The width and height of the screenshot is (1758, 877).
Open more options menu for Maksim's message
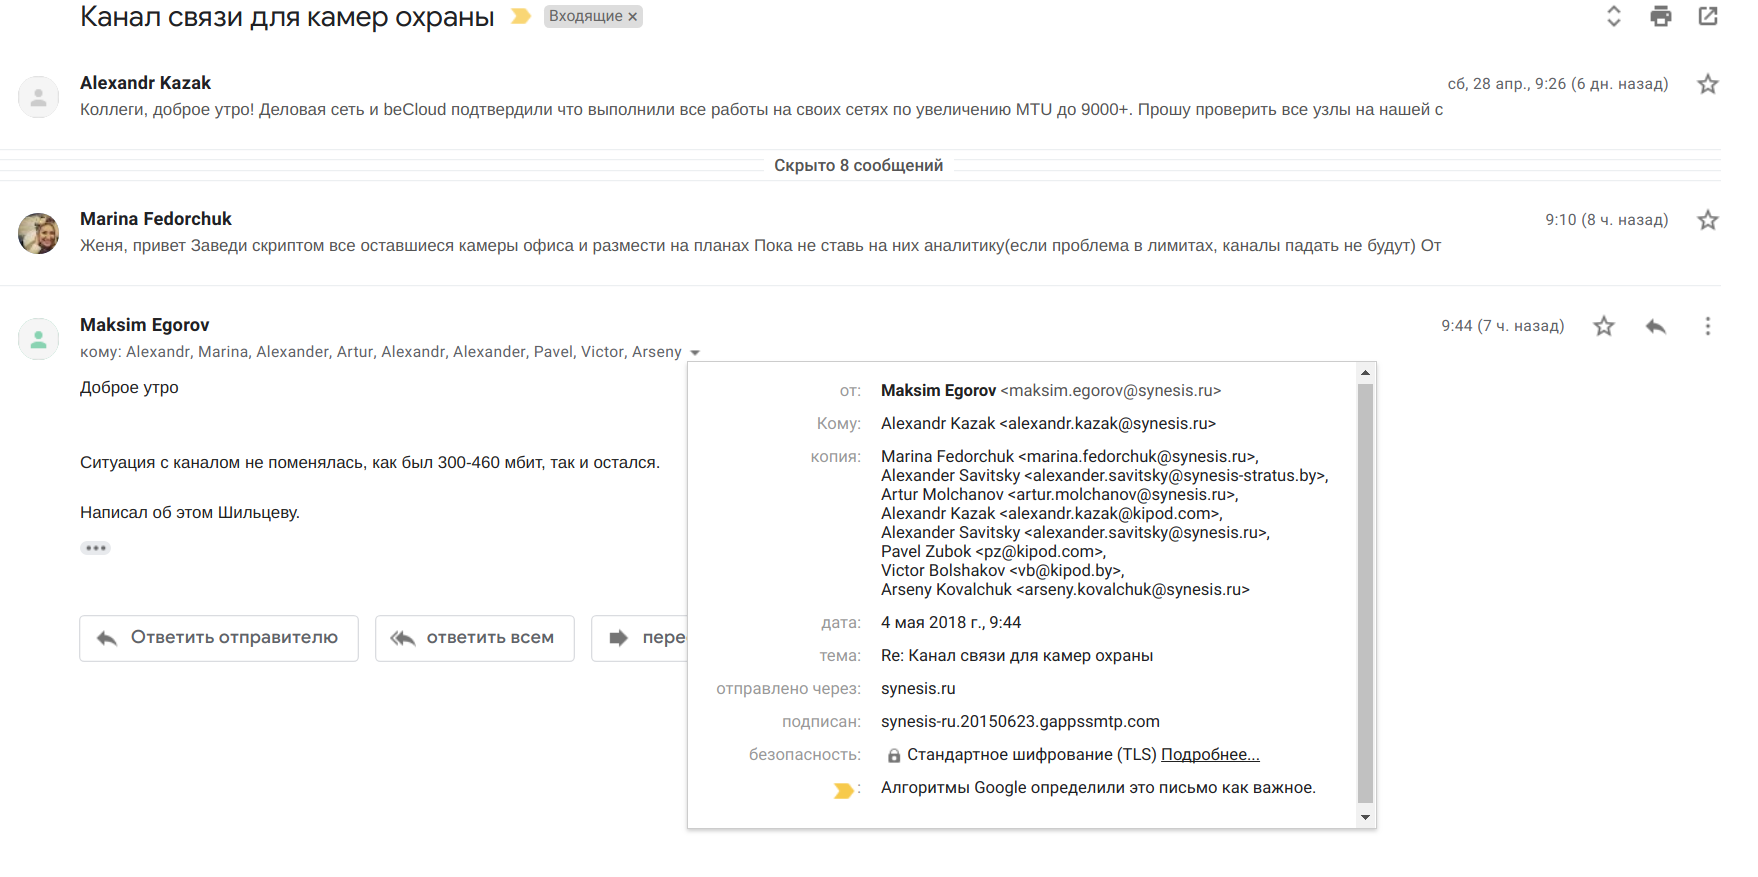pyautogui.click(x=1708, y=326)
